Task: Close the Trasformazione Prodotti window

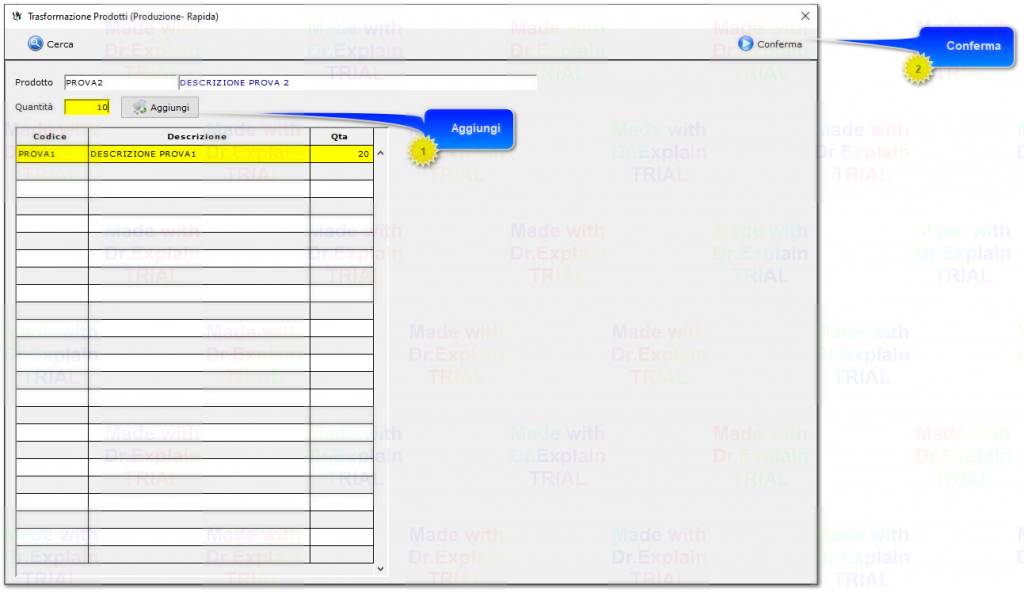Action: (x=805, y=16)
